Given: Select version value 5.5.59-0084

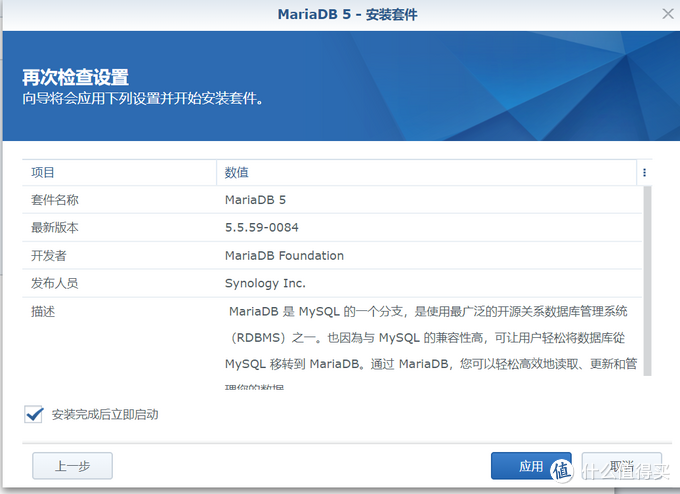Looking at the screenshot, I should [262, 228].
